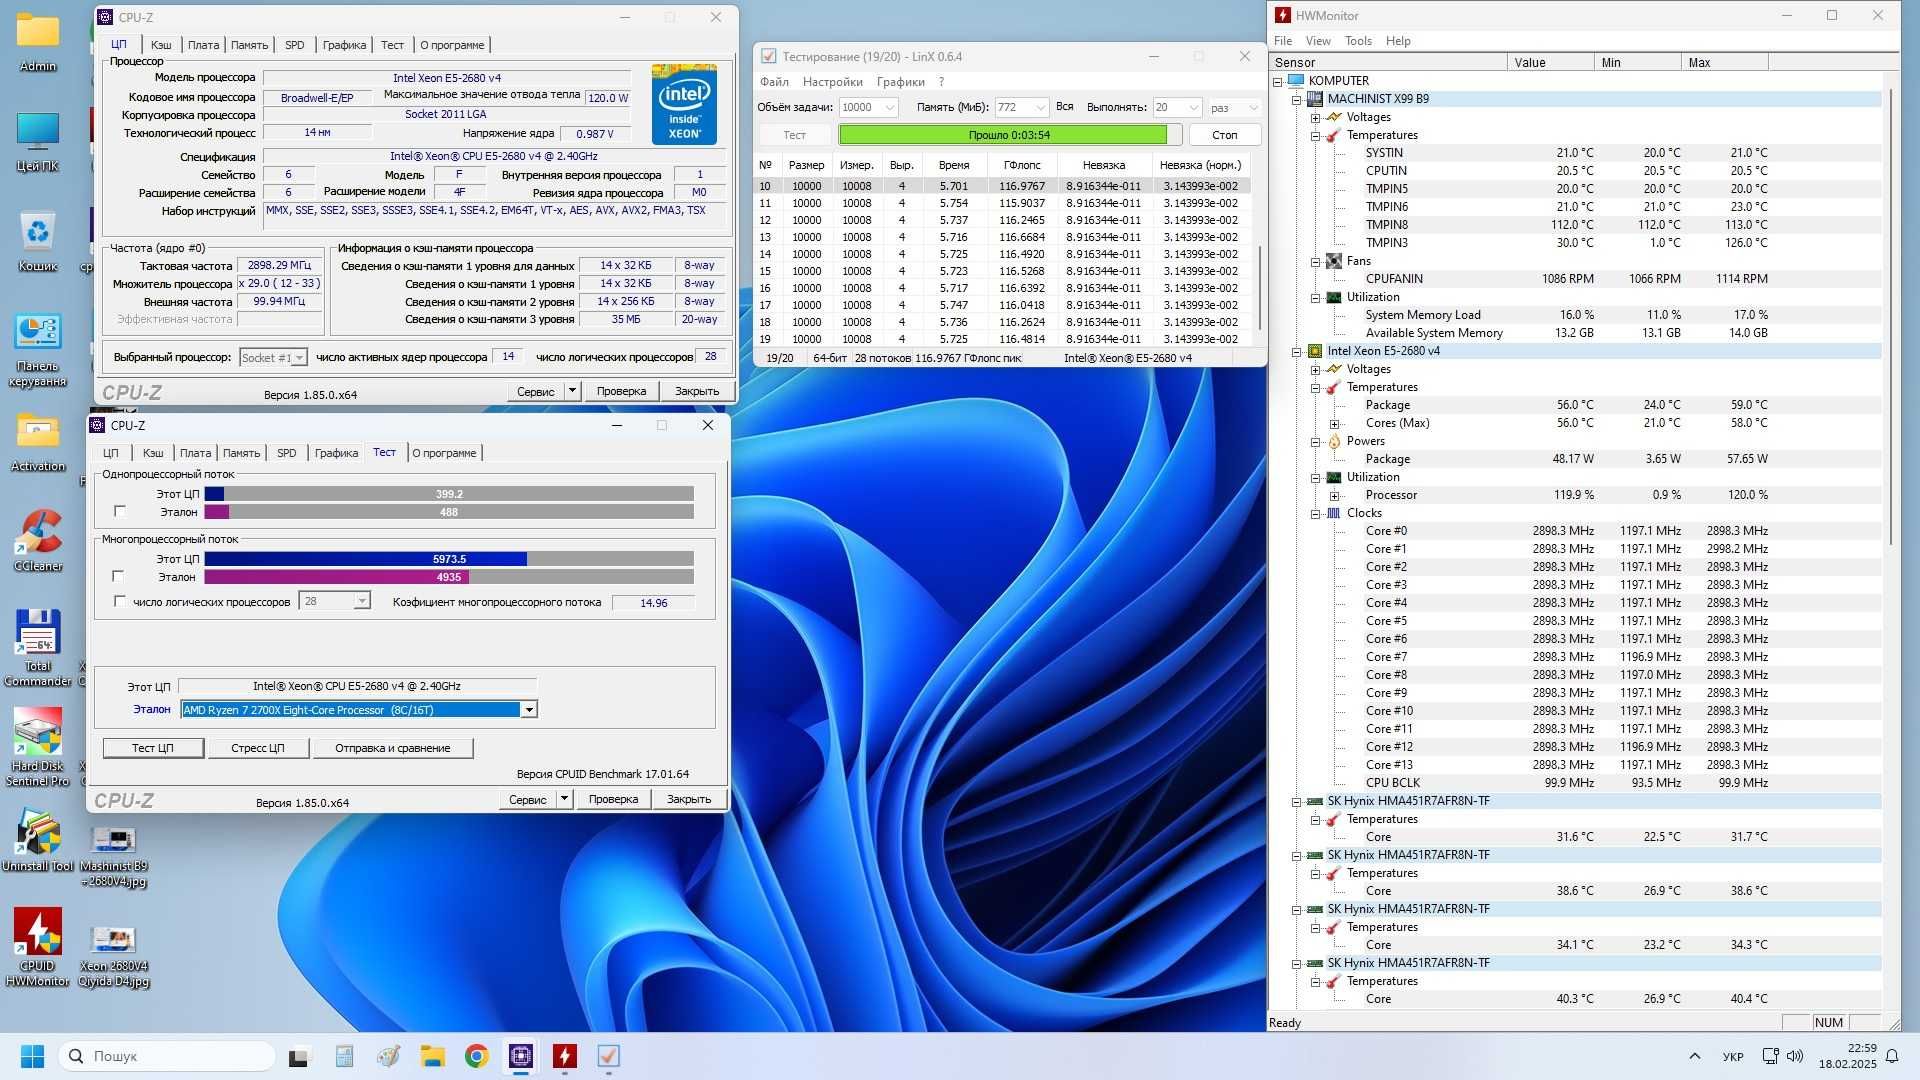Switch to Кэш tab in upper CPU-Z

tap(160, 45)
